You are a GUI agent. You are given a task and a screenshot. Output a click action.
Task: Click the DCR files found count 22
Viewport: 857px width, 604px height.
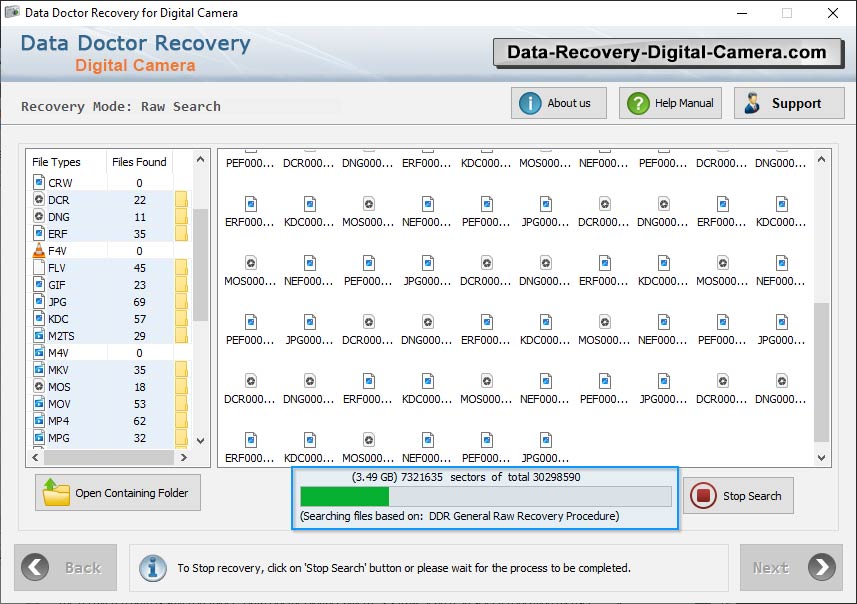click(x=140, y=200)
